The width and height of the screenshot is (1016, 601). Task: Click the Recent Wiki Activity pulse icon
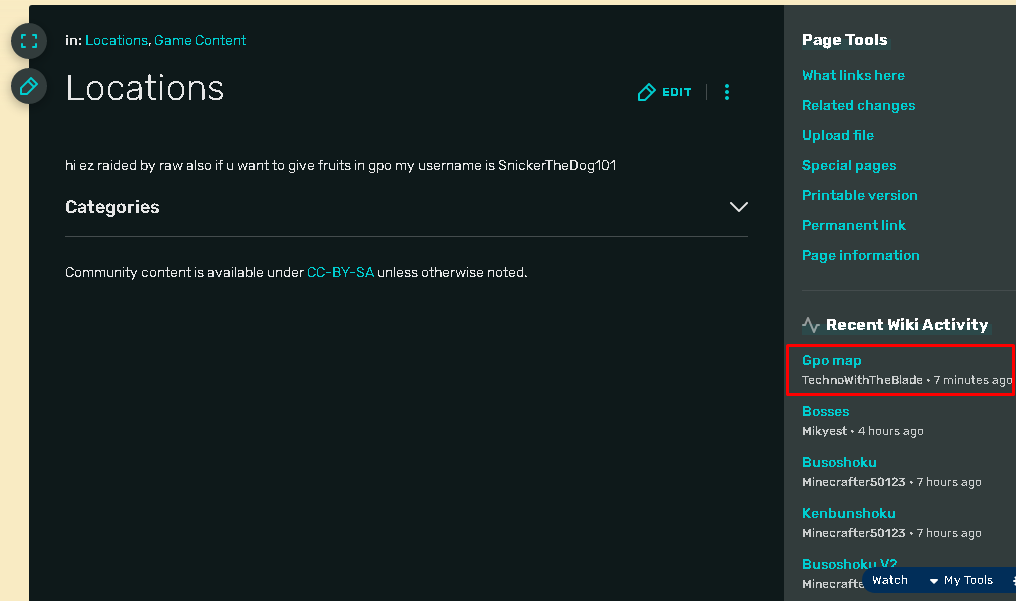810,324
